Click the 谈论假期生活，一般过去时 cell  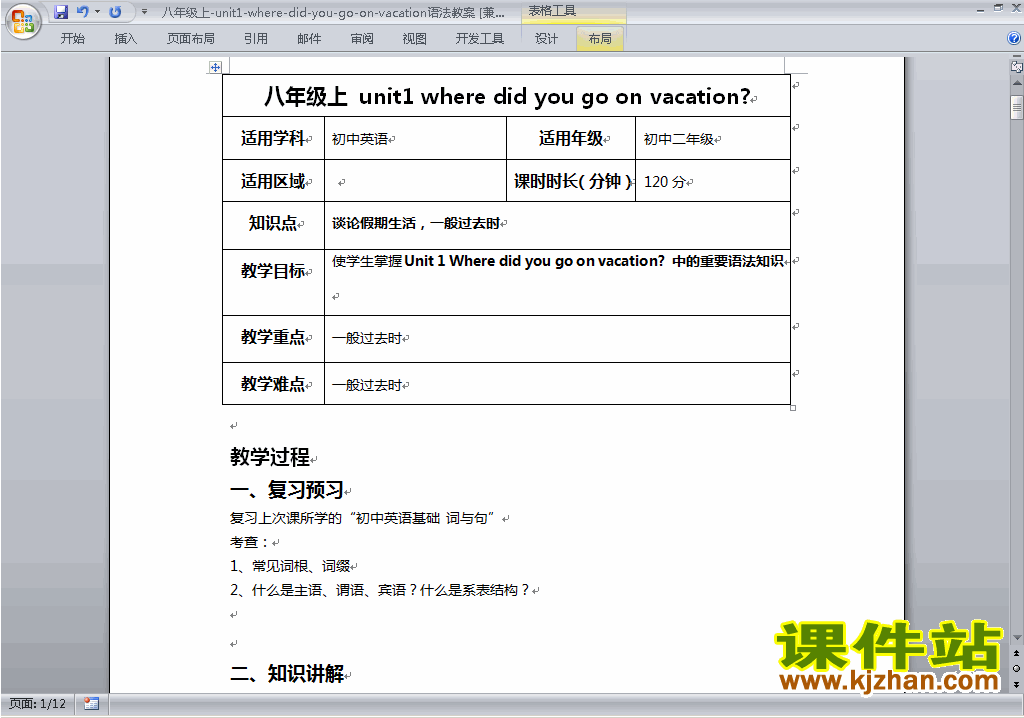[x=557, y=223]
